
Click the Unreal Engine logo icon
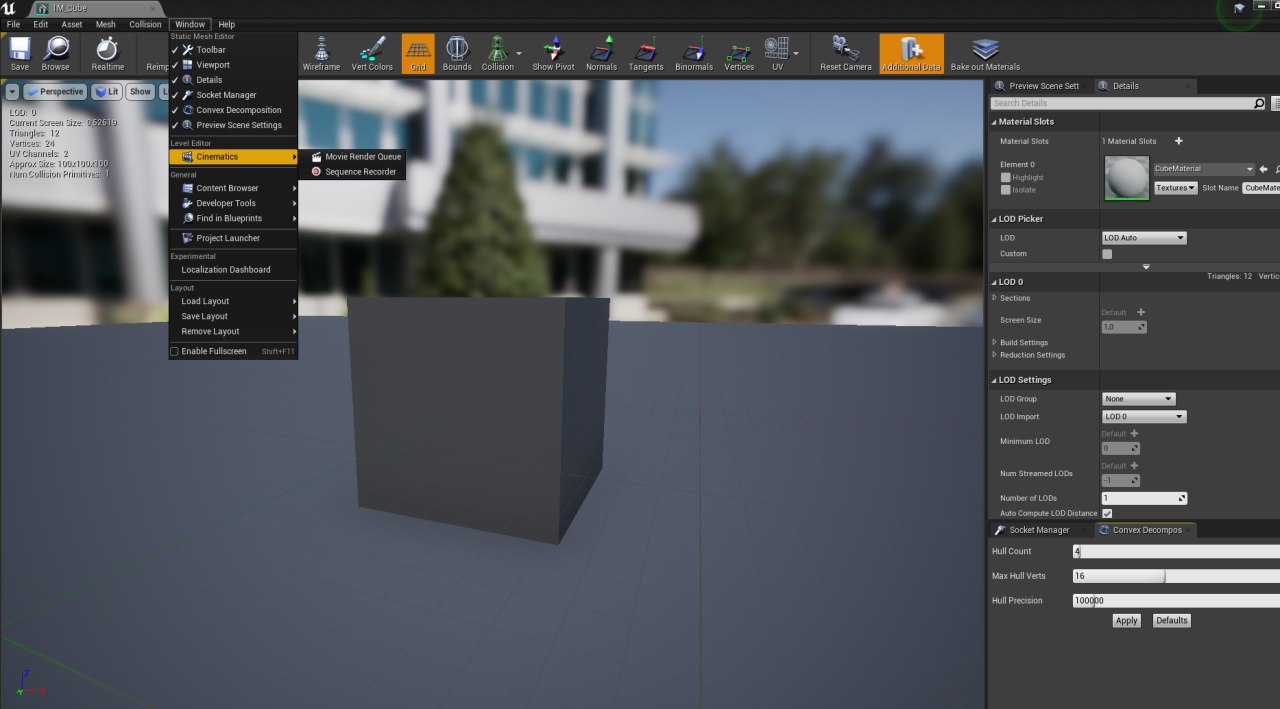pyautogui.click(x=10, y=8)
